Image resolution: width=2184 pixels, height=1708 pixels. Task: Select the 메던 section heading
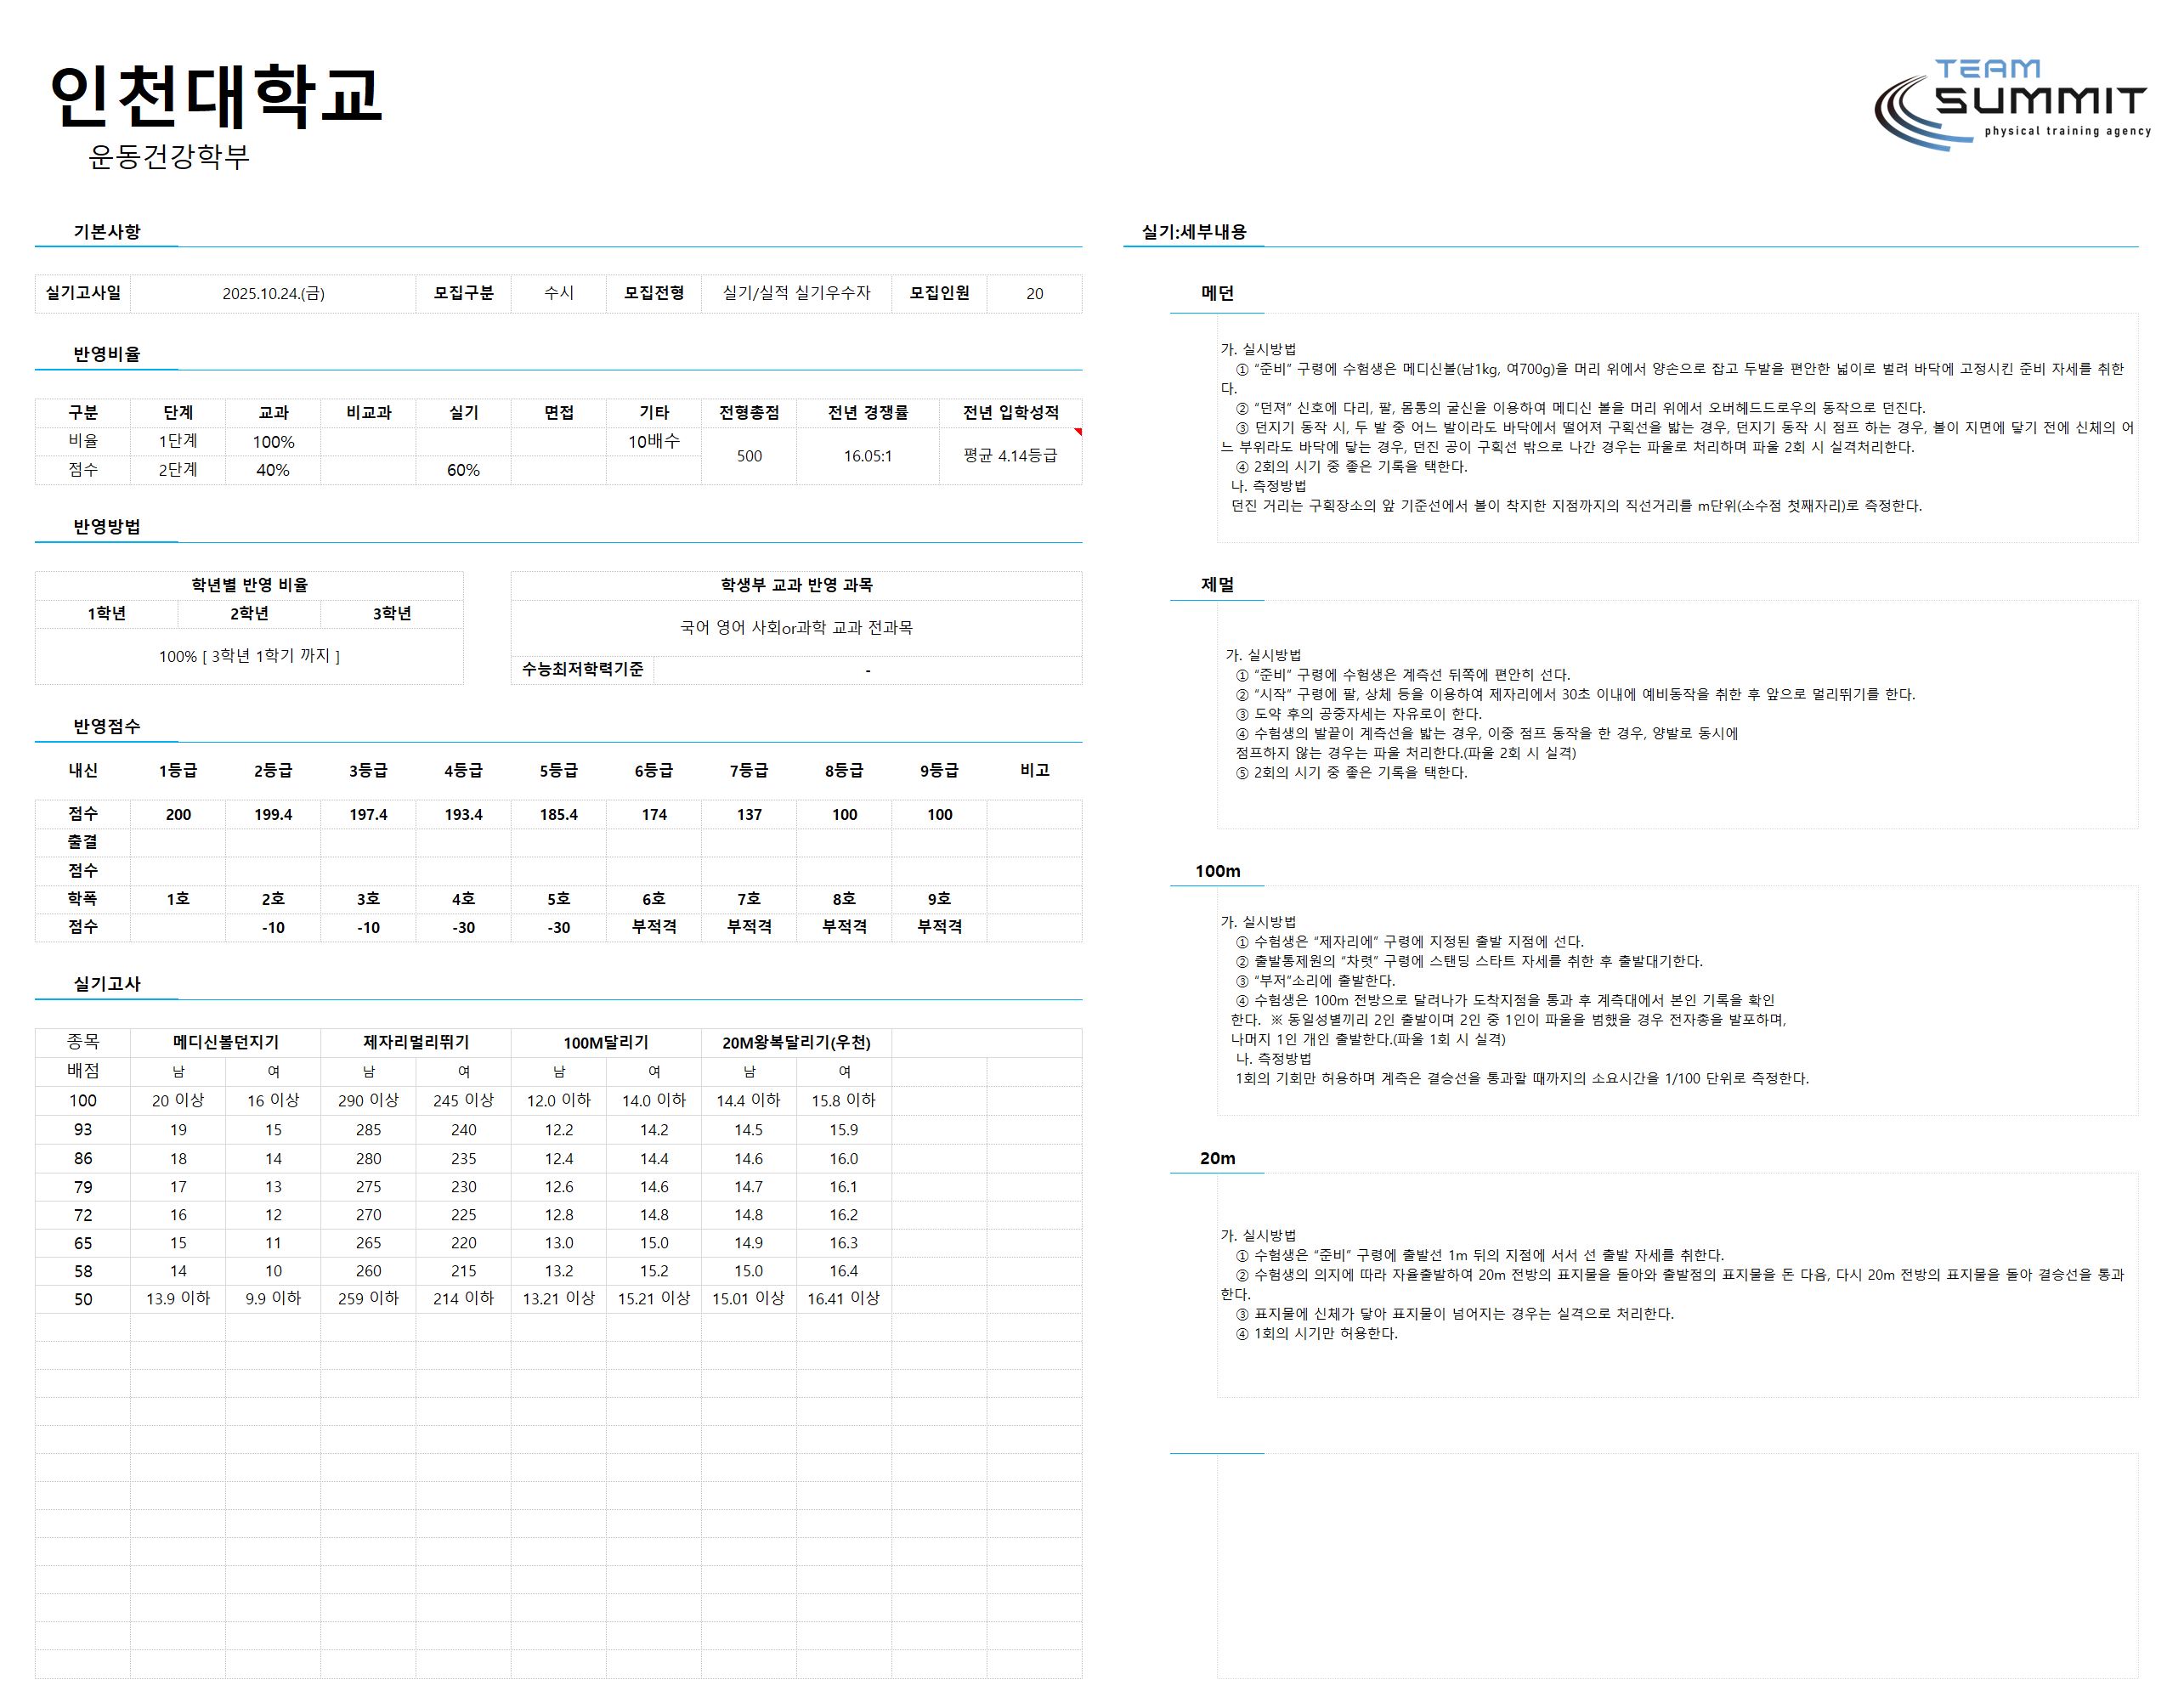coord(1217,293)
